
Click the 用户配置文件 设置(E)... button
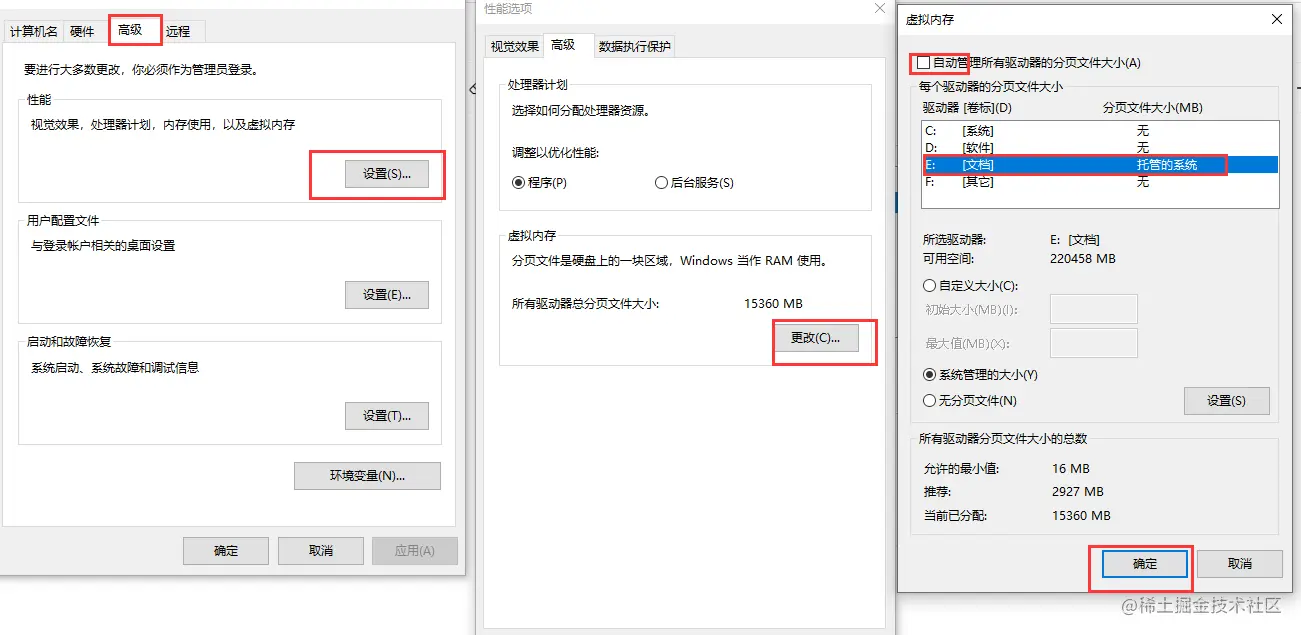(x=387, y=294)
